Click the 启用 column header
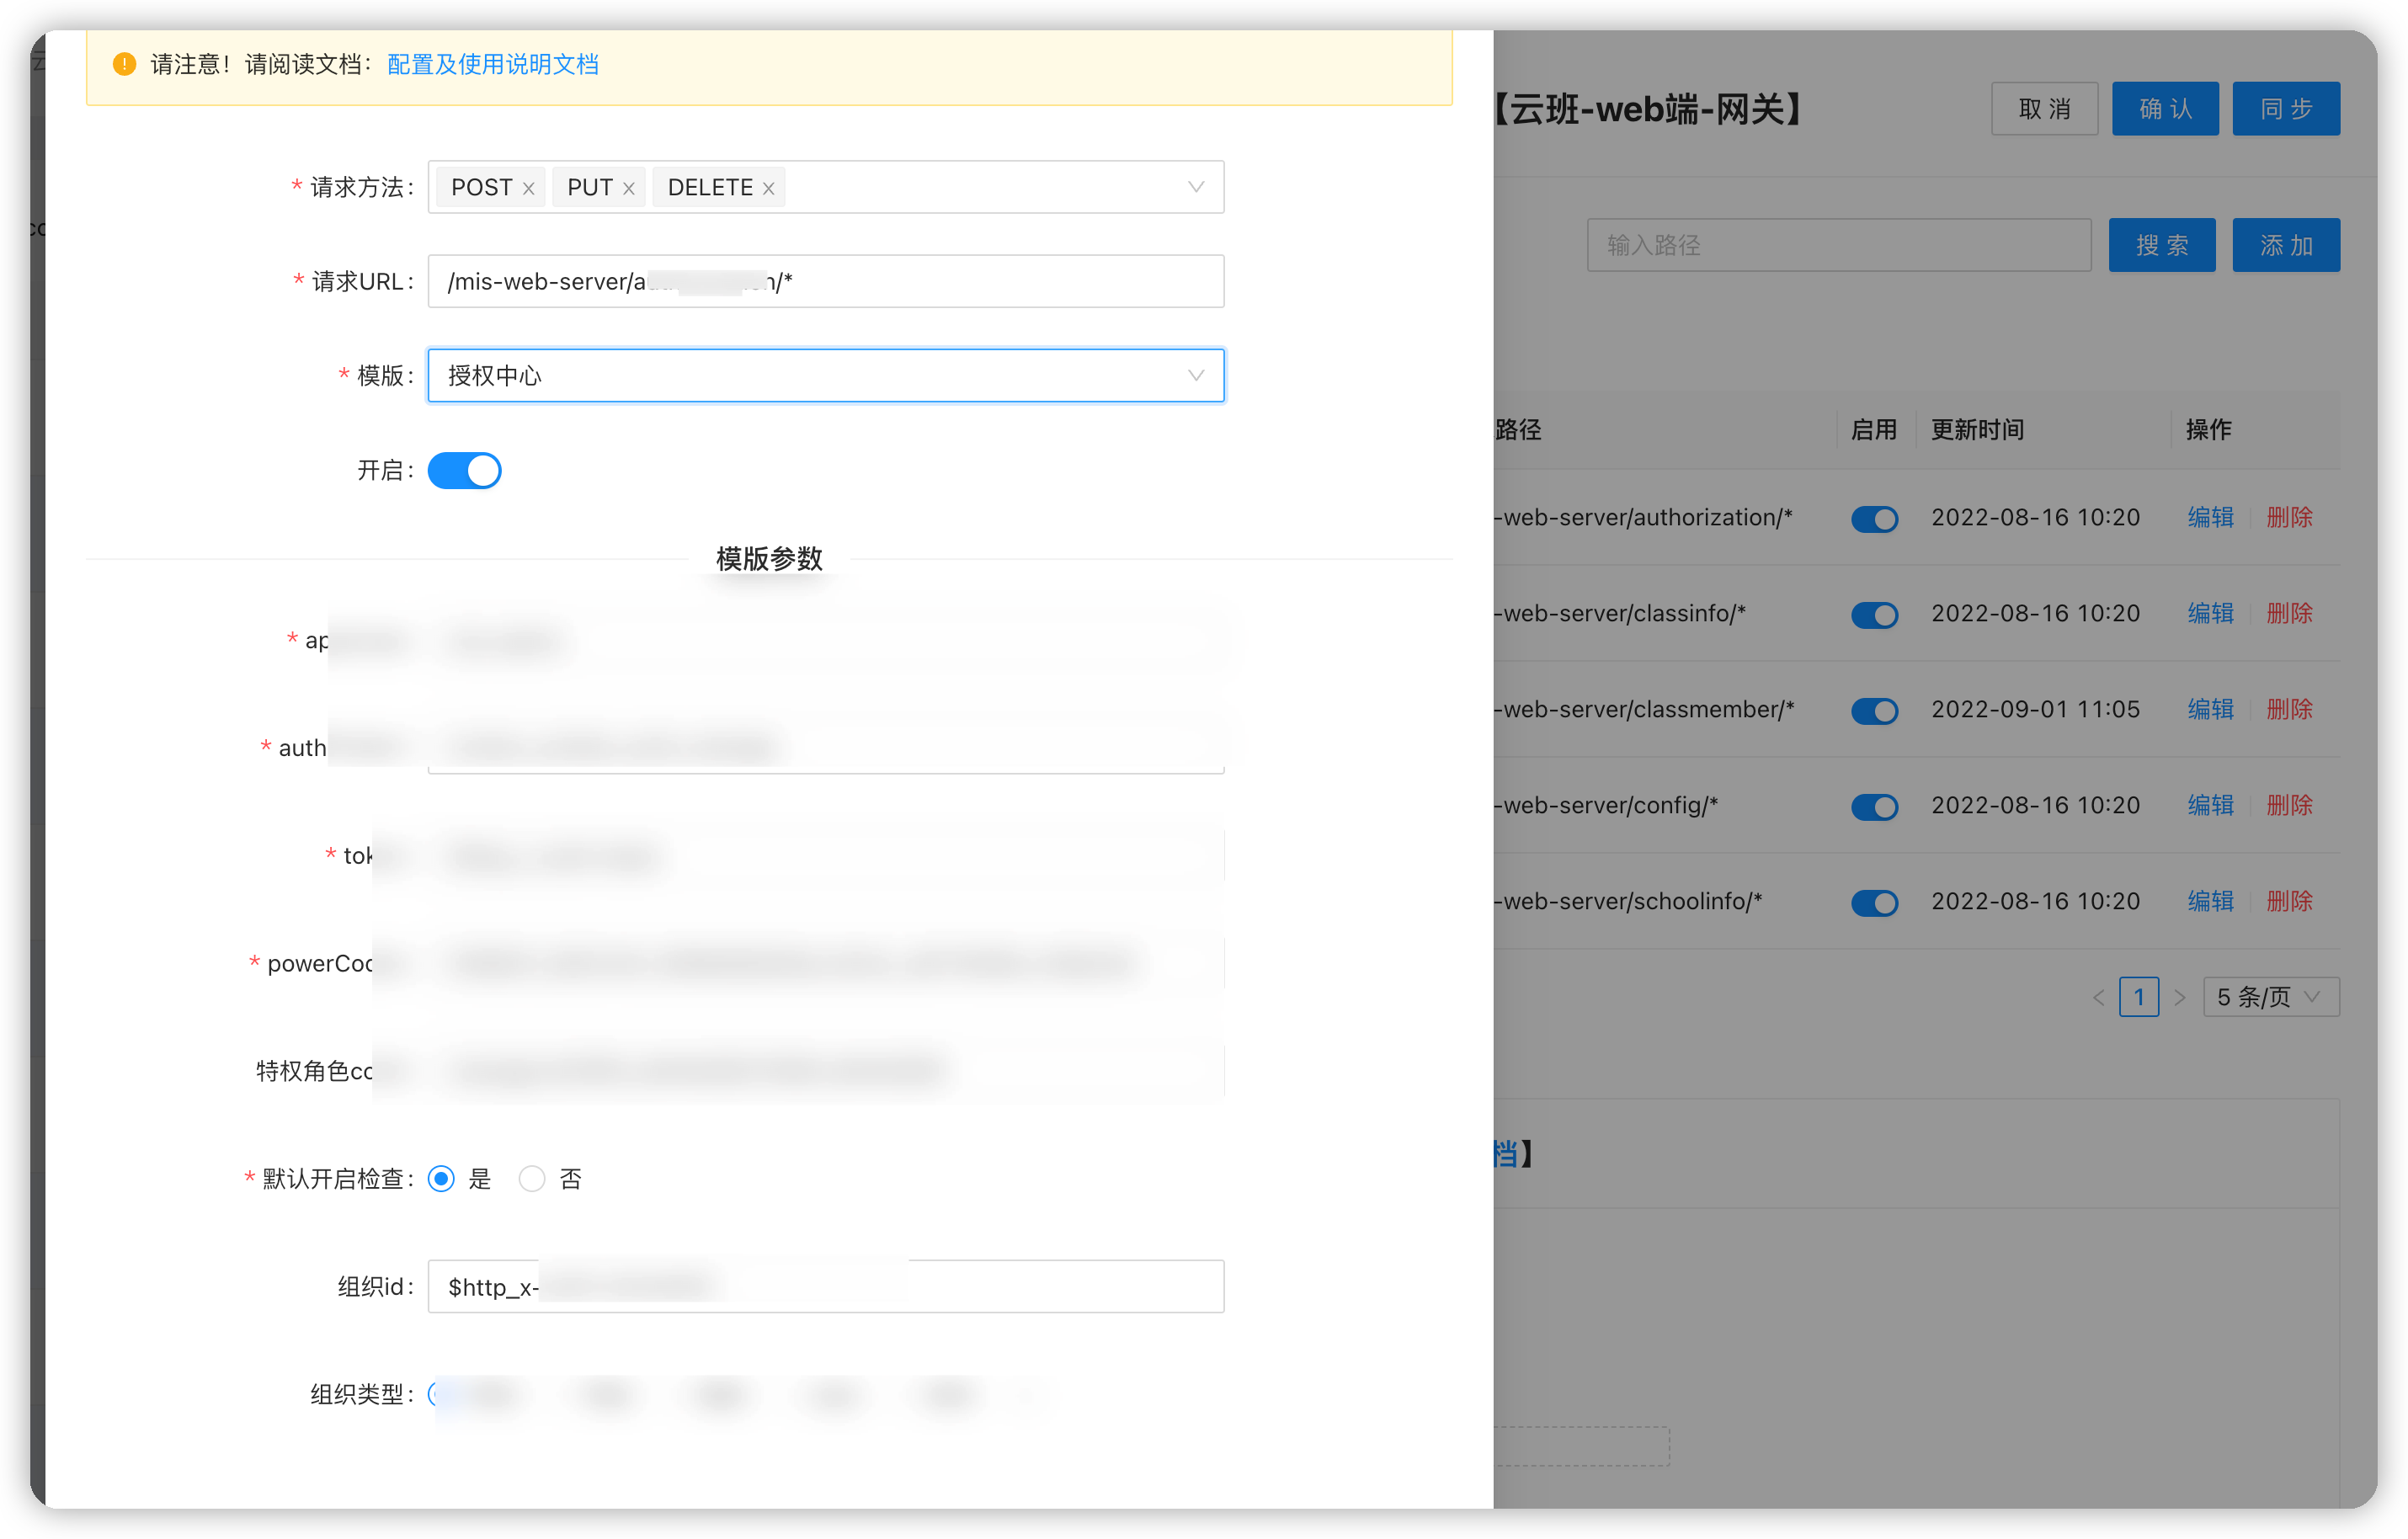2408x1539 pixels. point(1873,430)
